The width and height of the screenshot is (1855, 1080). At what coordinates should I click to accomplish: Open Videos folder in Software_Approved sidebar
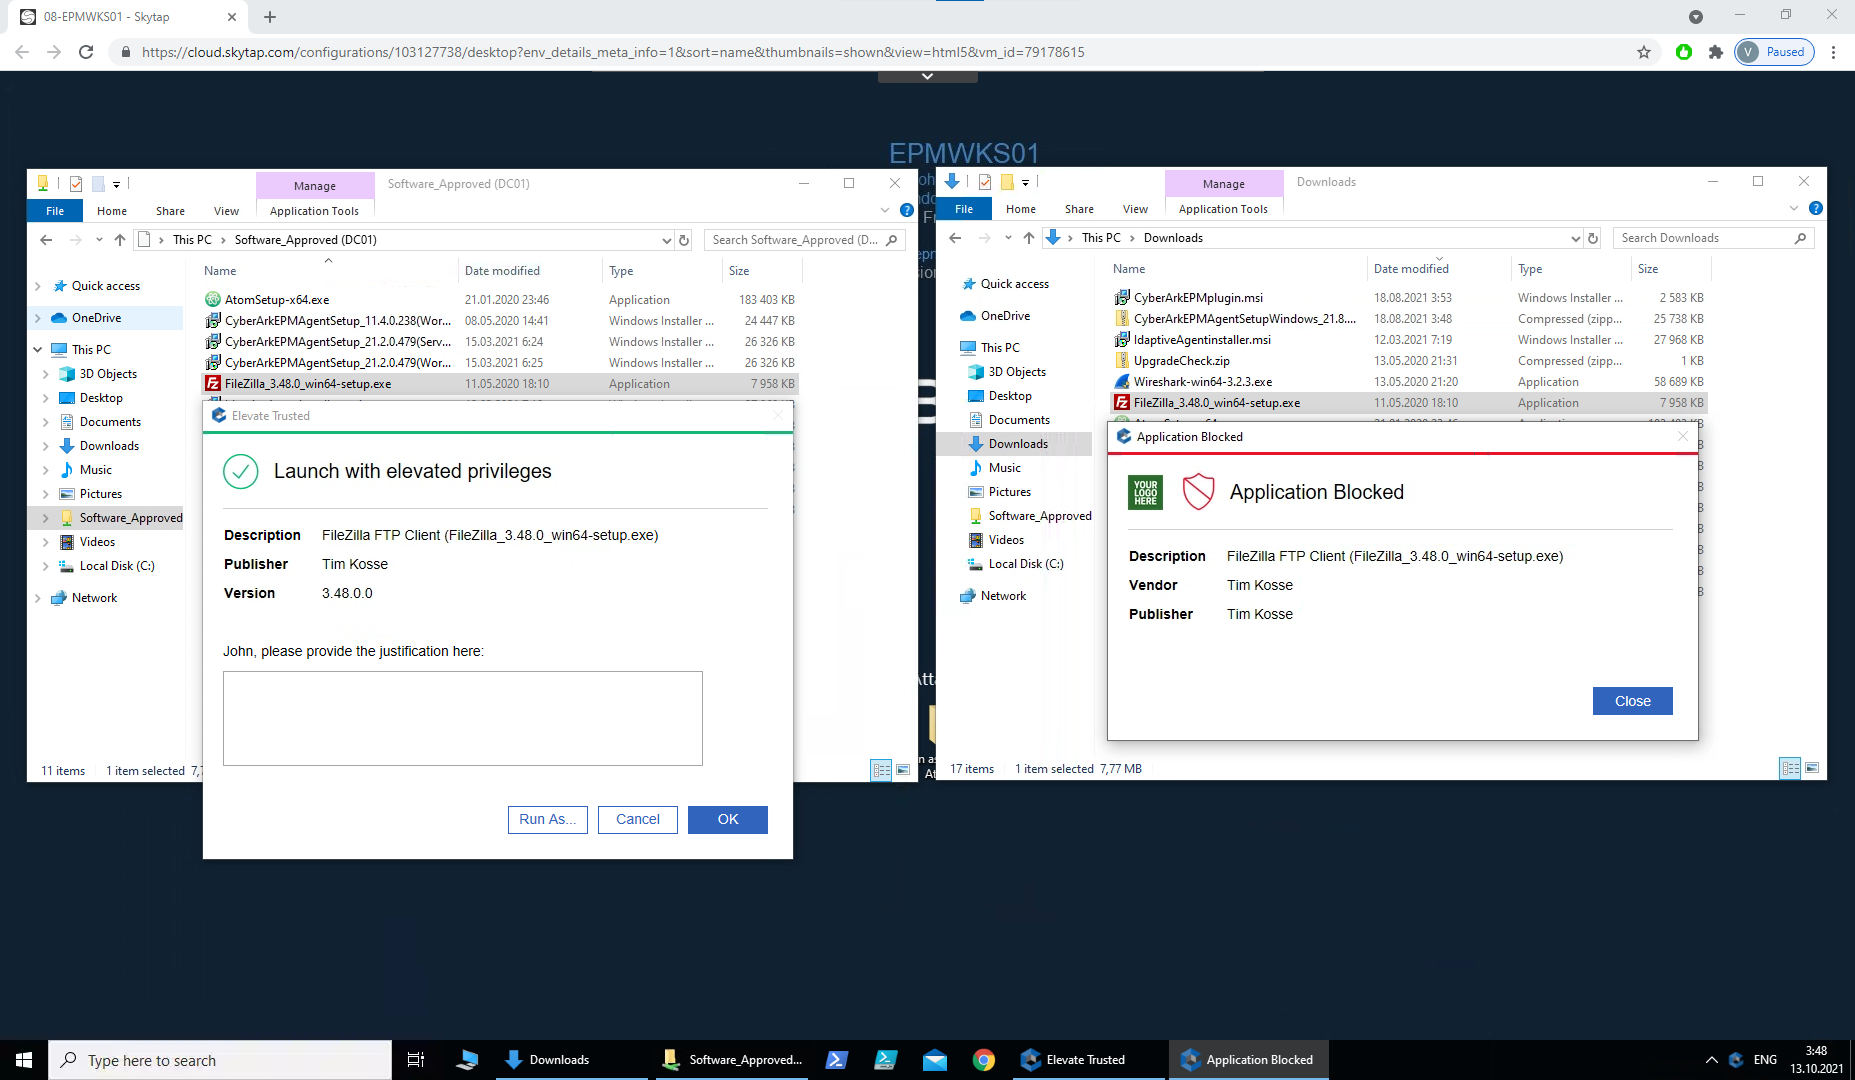coord(97,542)
